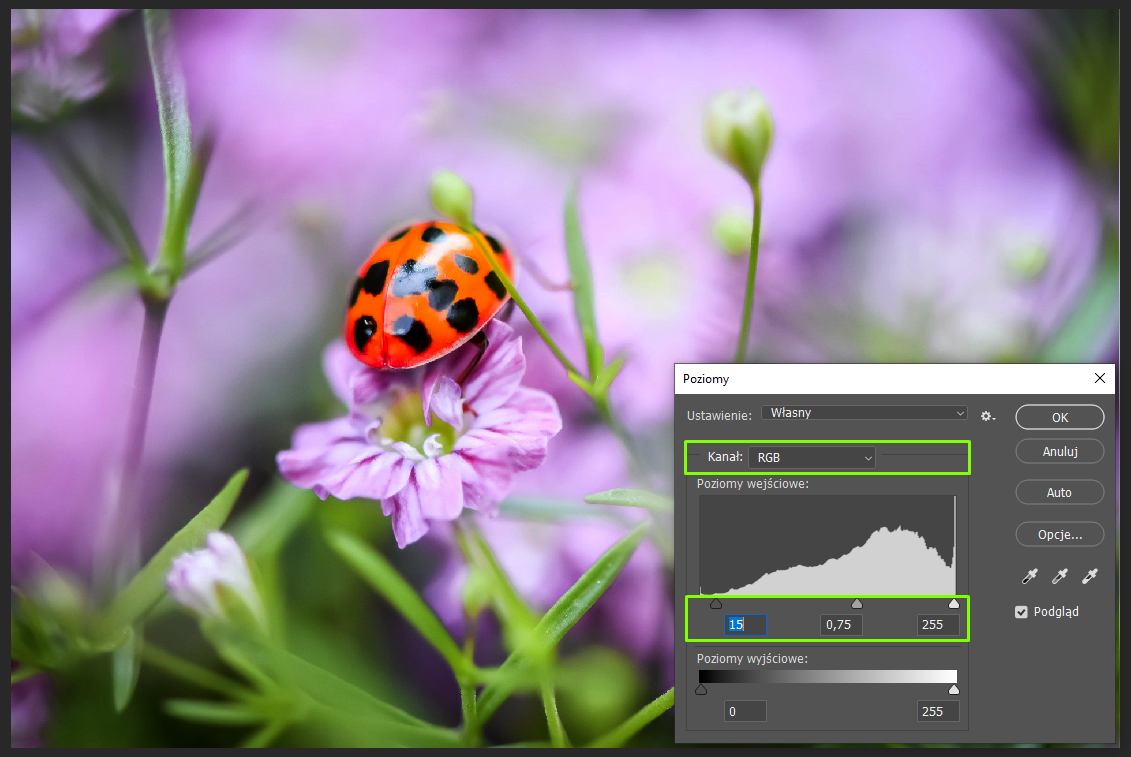
Task: Apply Auto levels correction
Action: (1060, 493)
